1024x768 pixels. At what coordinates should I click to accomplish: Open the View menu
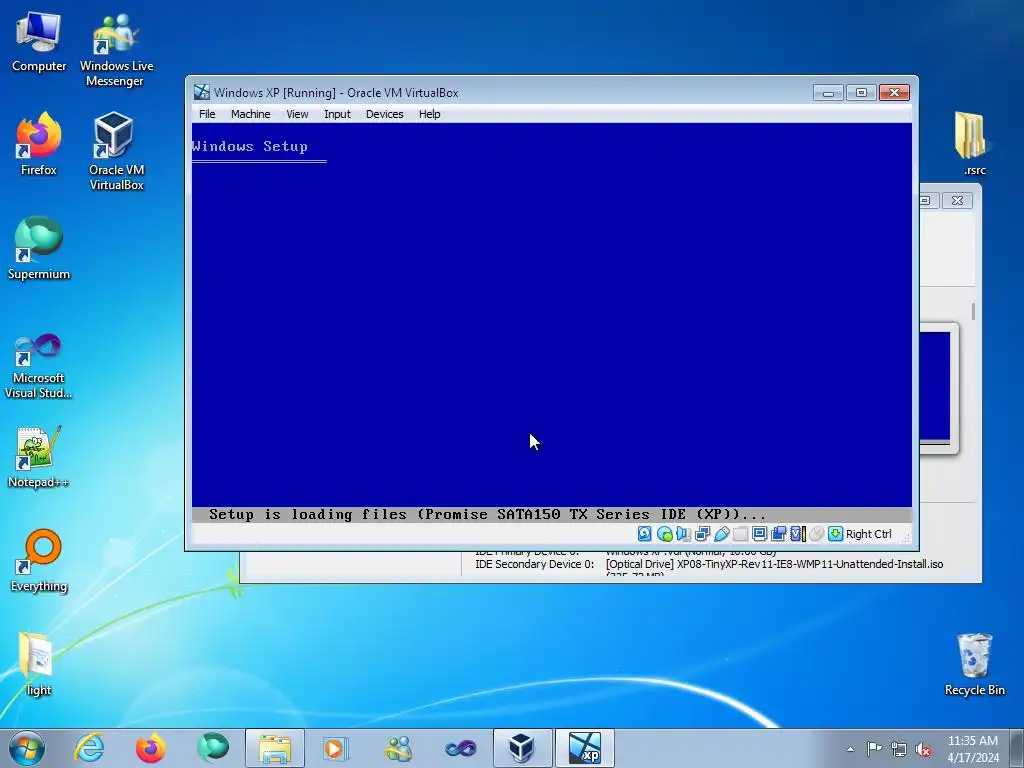point(297,114)
